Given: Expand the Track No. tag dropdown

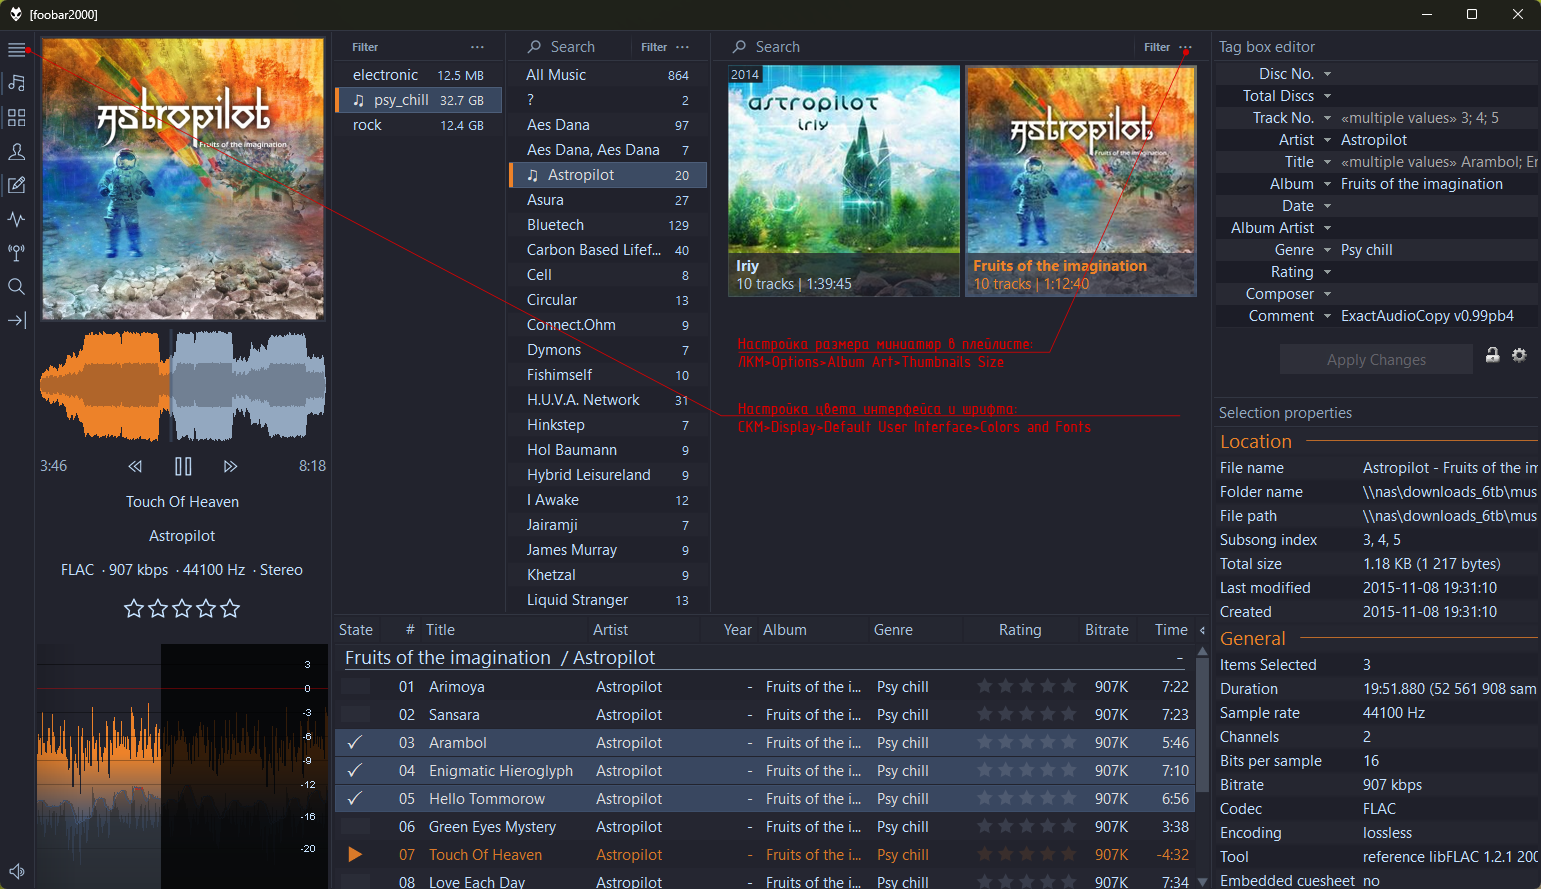Looking at the screenshot, I should (x=1328, y=118).
